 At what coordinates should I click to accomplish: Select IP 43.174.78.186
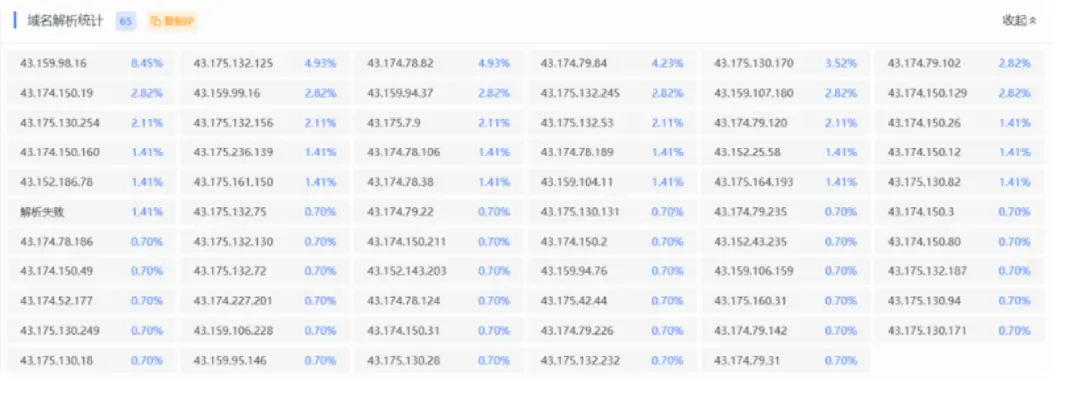[x=57, y=241]
